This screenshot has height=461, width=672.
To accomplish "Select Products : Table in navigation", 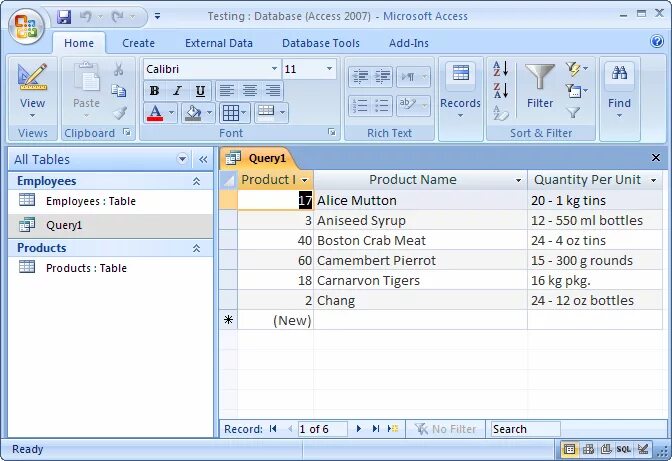I will click(x=111, y=268).
